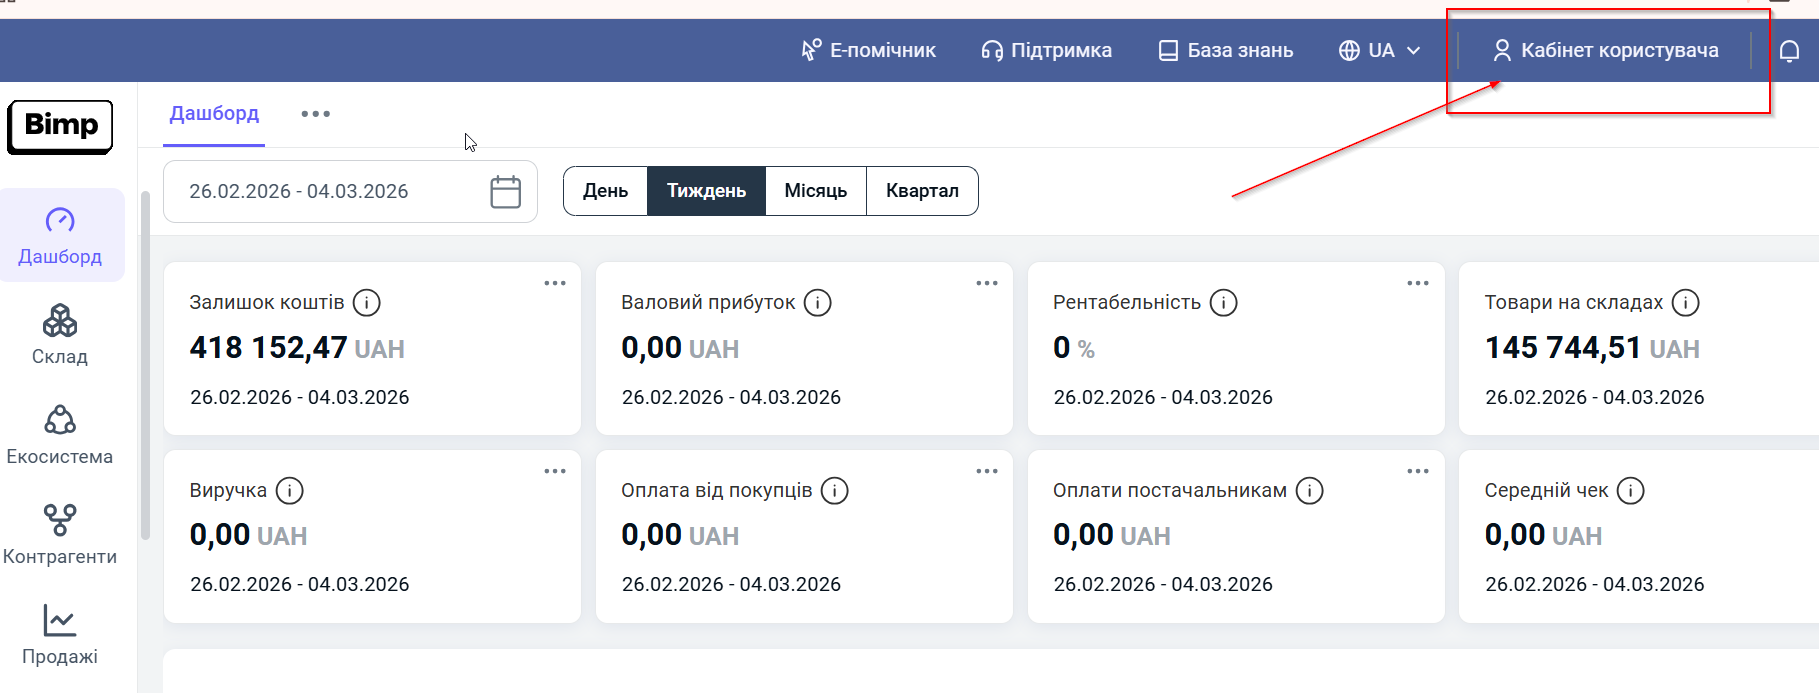Open Склад section in sidebar
This screenshot has width=1819, height=693.
[x=60, y=335]
